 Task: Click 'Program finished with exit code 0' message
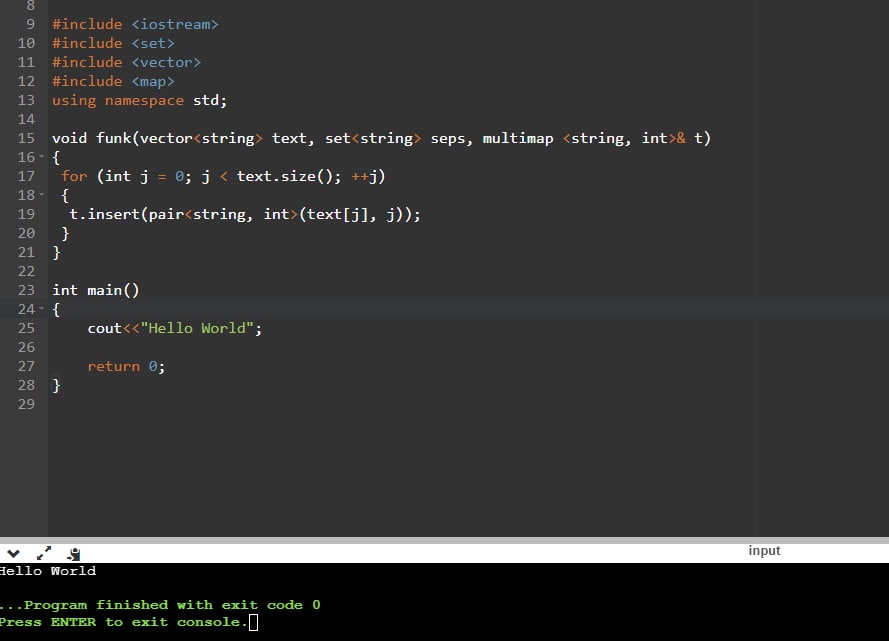tap(172, 605)
